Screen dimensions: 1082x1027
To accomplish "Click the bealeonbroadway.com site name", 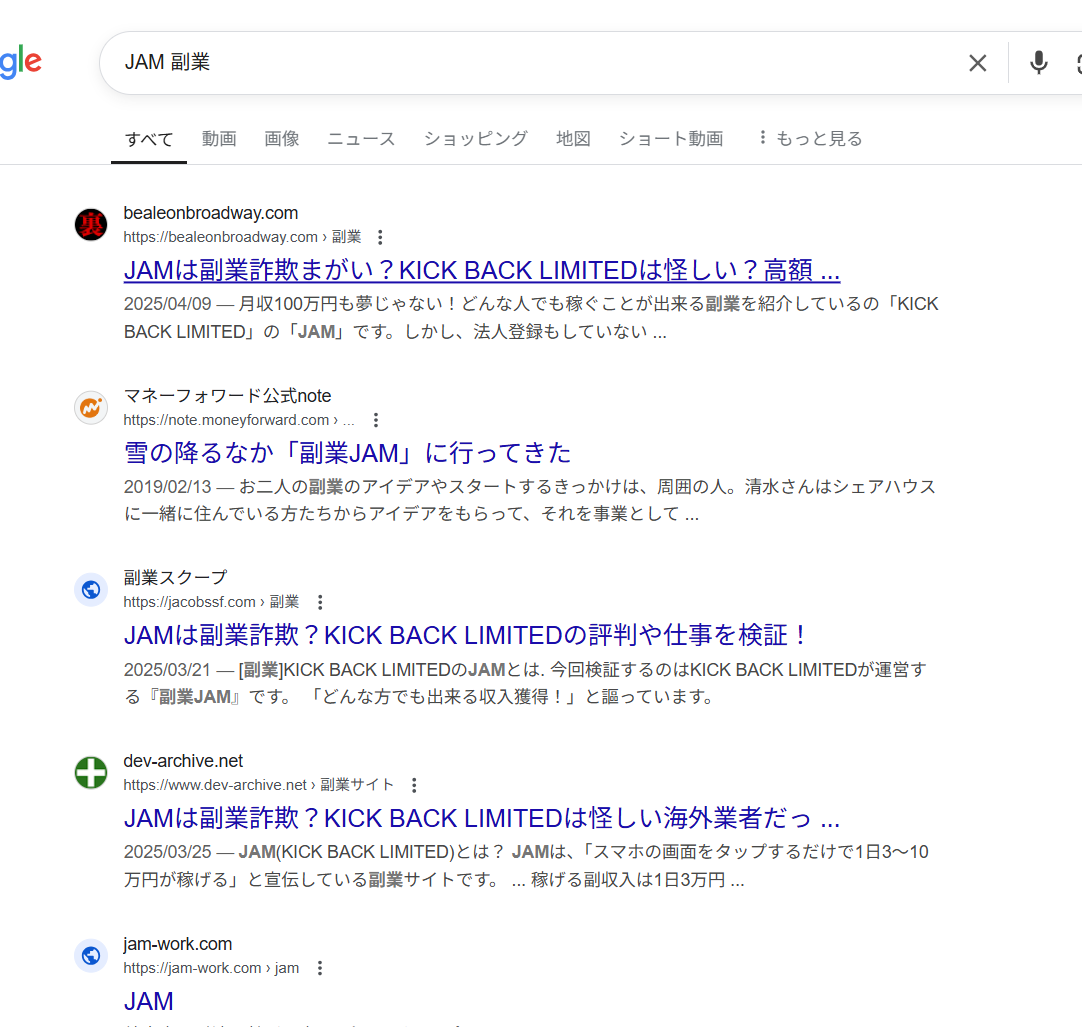I will click(x=210, y=213).
